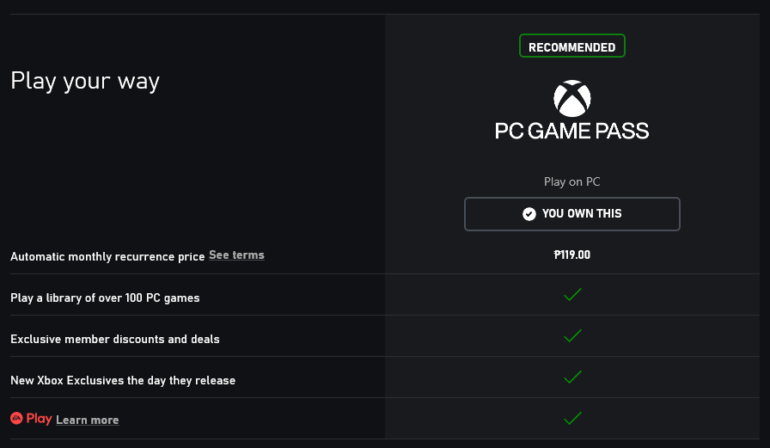Click the ₱119.00 monthly price
Viewport: 770px width, 448px height.
pyautogui.click(x=572, y=255)
